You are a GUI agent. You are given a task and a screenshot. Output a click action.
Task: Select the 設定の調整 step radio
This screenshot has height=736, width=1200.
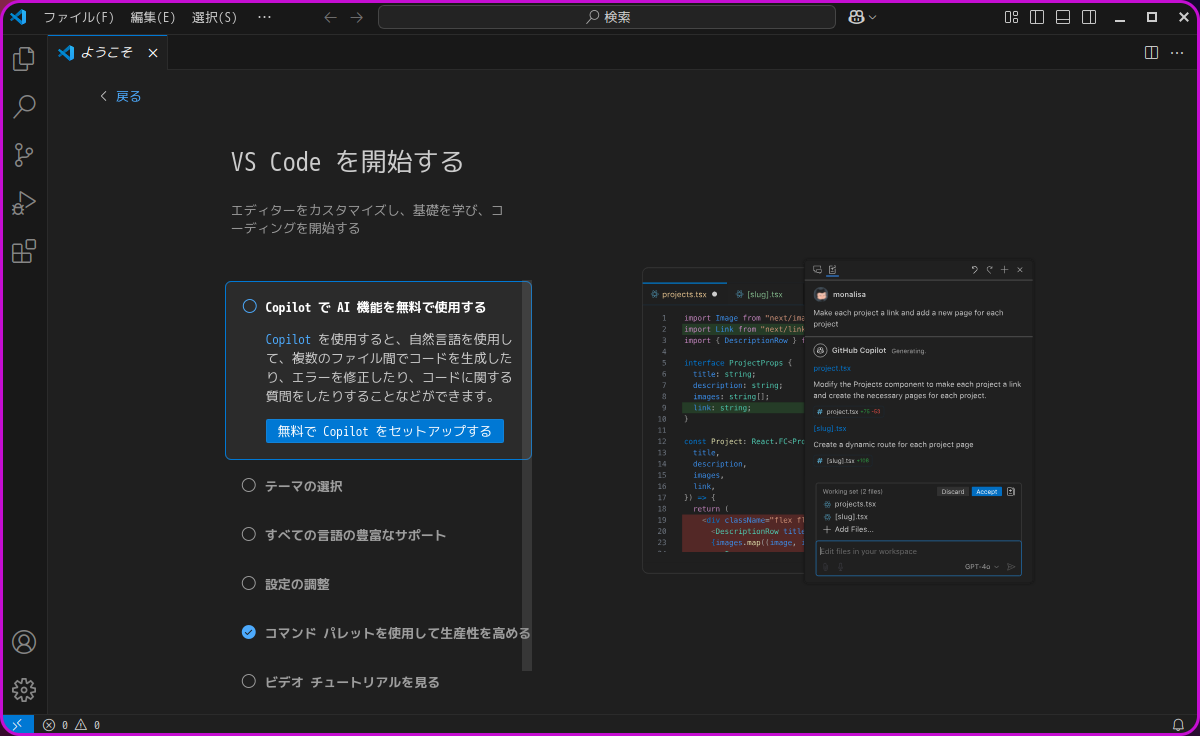pos(249,583)
